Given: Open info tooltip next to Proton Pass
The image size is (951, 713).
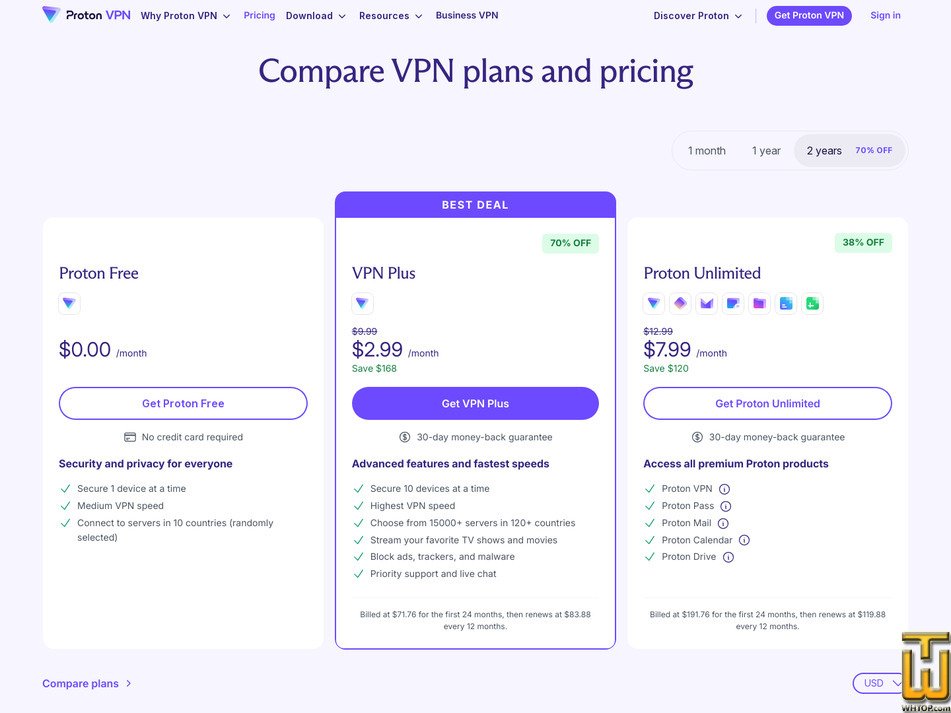Looking at the screenshot, I should (723, 506).
